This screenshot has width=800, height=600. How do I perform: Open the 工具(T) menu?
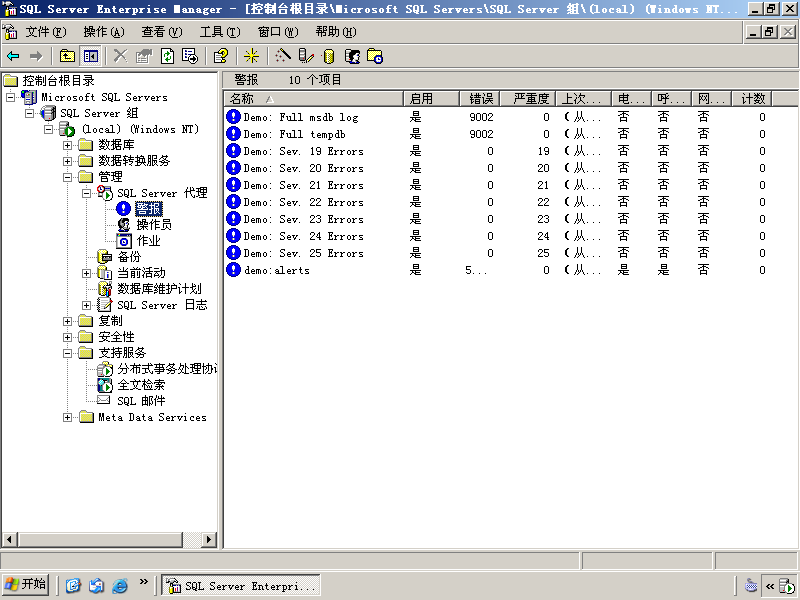(220, 32)
